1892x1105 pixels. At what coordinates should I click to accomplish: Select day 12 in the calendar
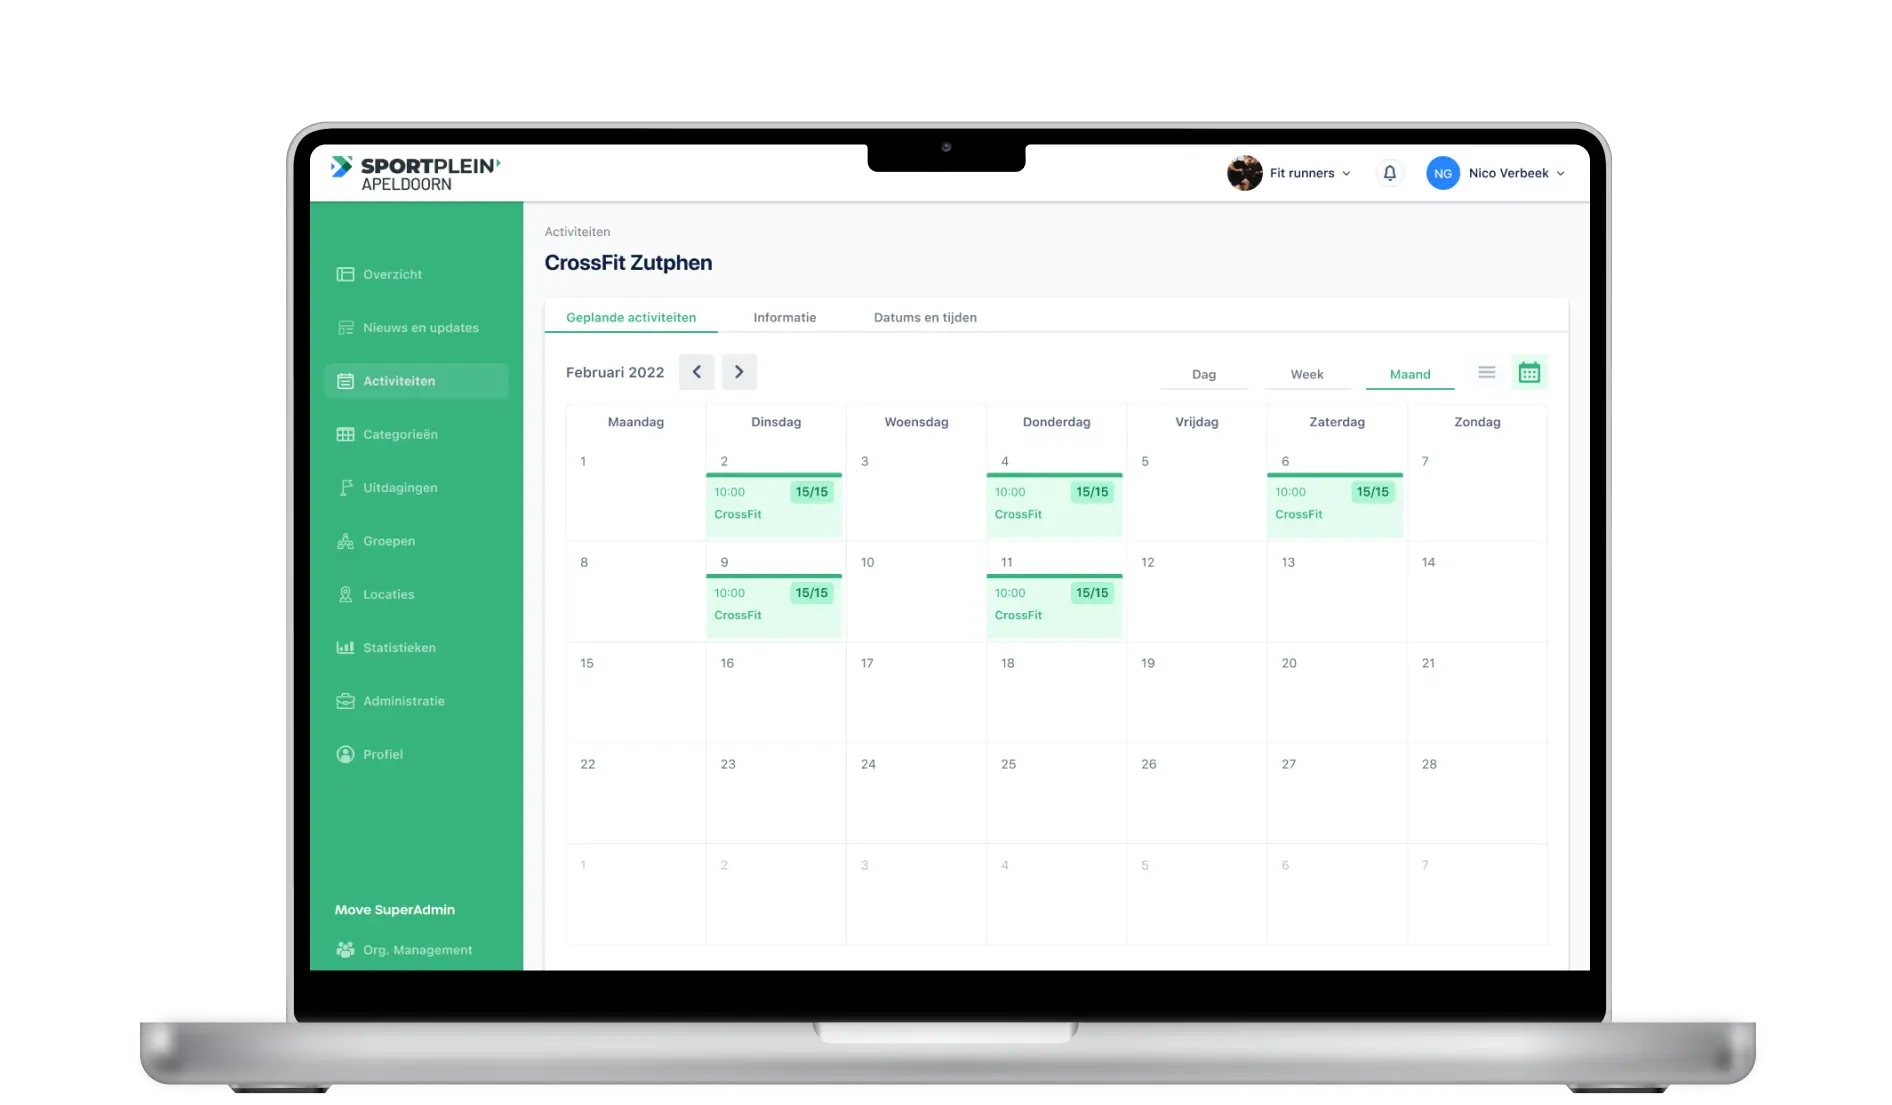1196,591
